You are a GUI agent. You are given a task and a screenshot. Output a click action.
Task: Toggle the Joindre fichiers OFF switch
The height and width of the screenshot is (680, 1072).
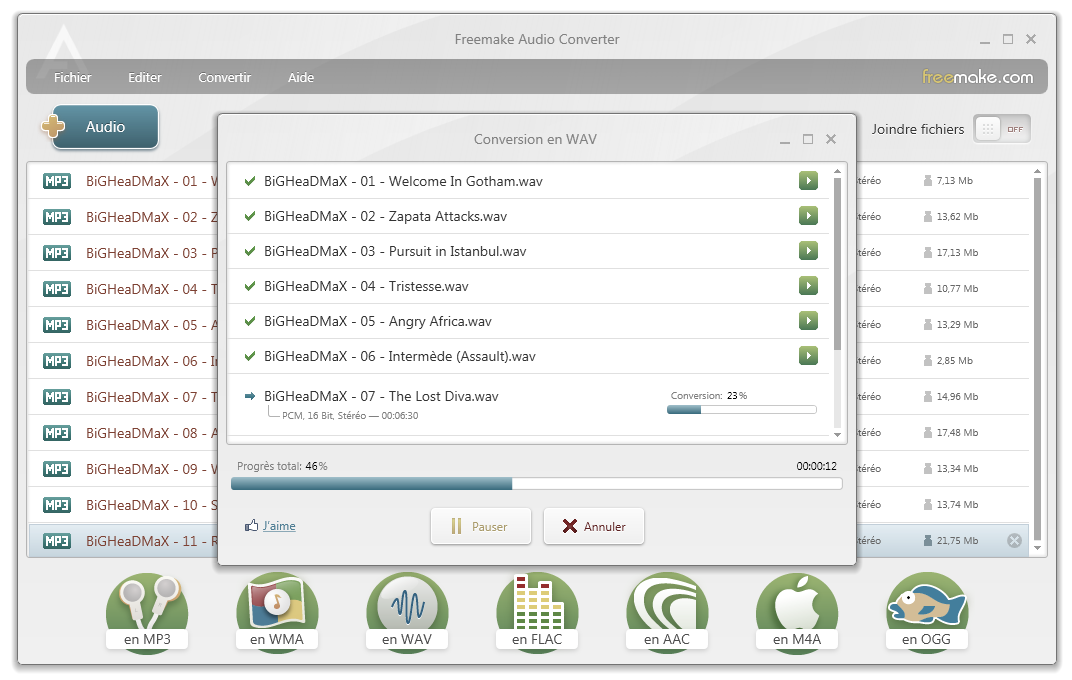[x=1002, y=129]
